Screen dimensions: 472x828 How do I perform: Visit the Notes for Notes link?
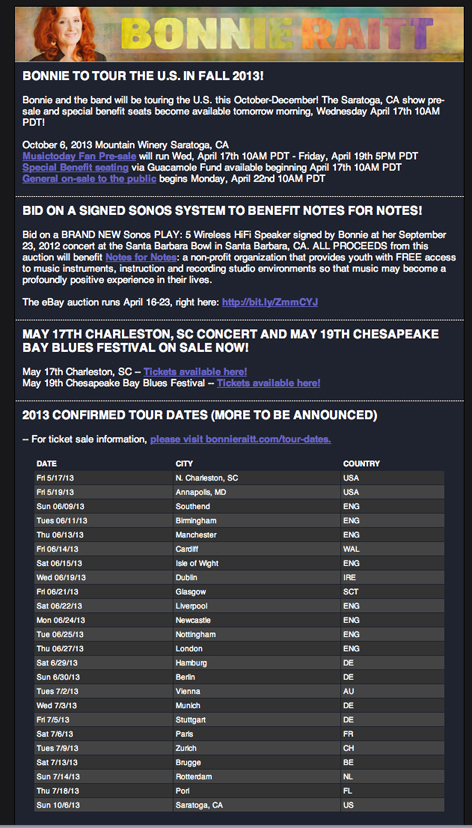click(x=140, y=258)
